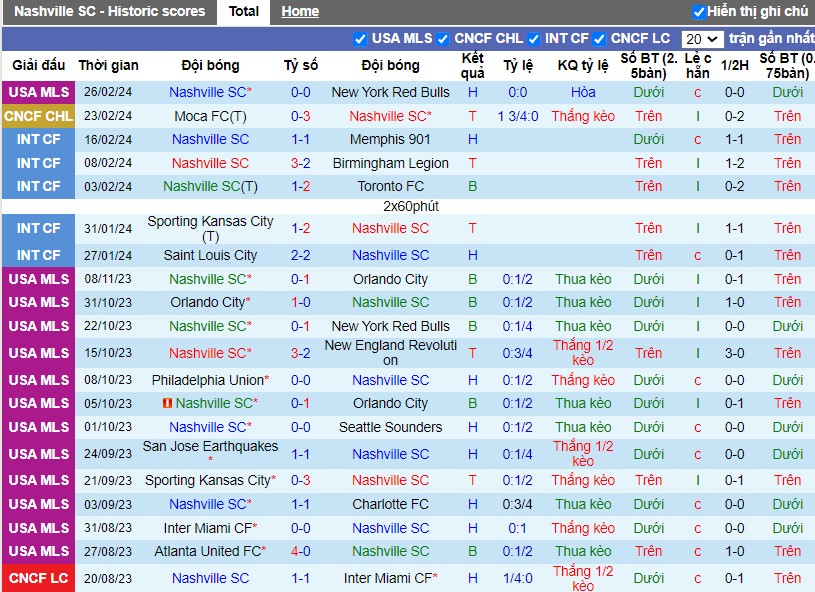815x592 pixels.
Task: Open San Jose Earthquakes team link
Action: 210,454
